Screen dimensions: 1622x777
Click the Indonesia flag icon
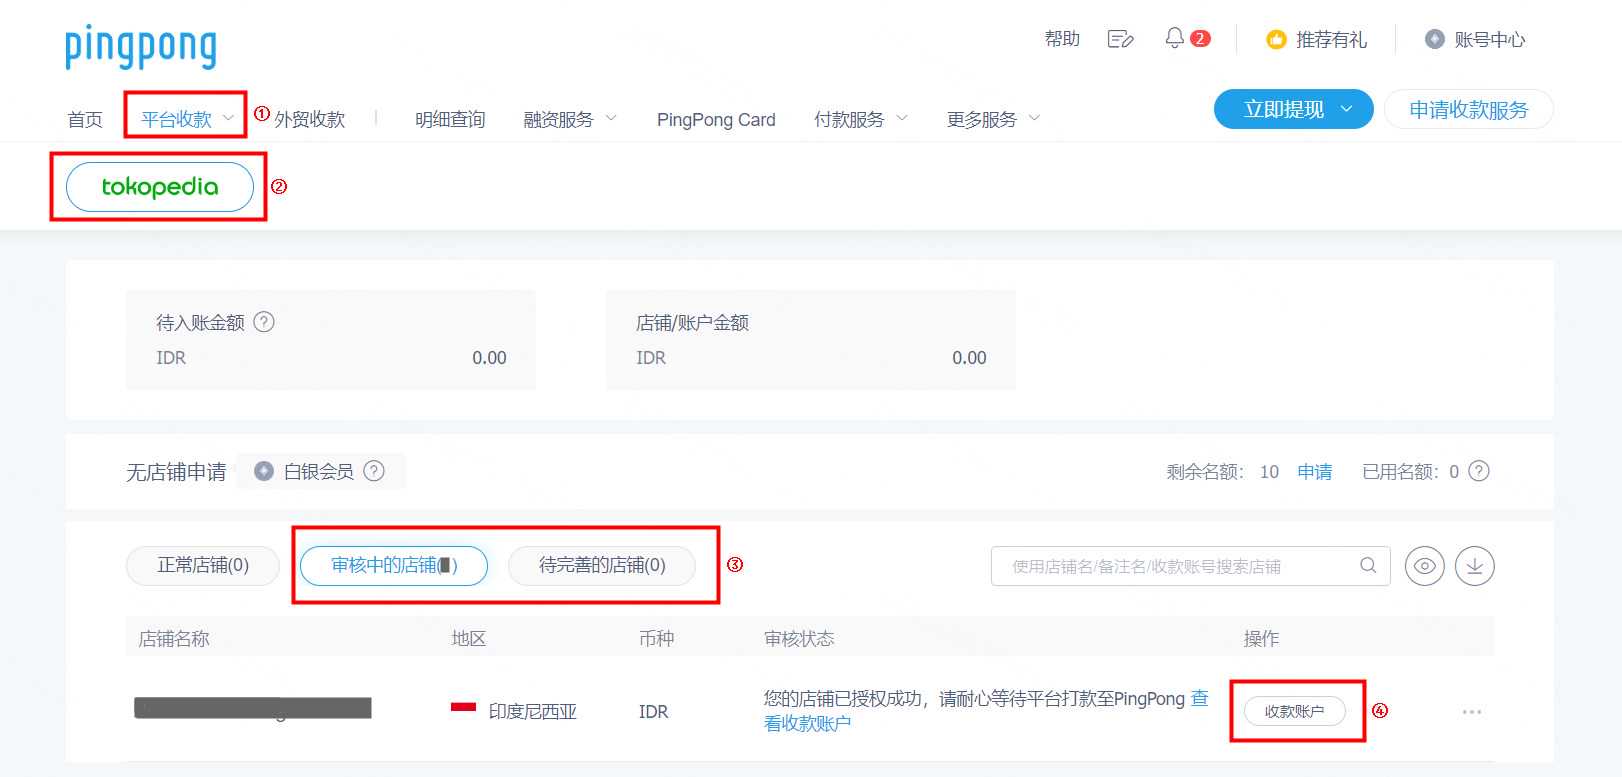(x=463, y=709)
